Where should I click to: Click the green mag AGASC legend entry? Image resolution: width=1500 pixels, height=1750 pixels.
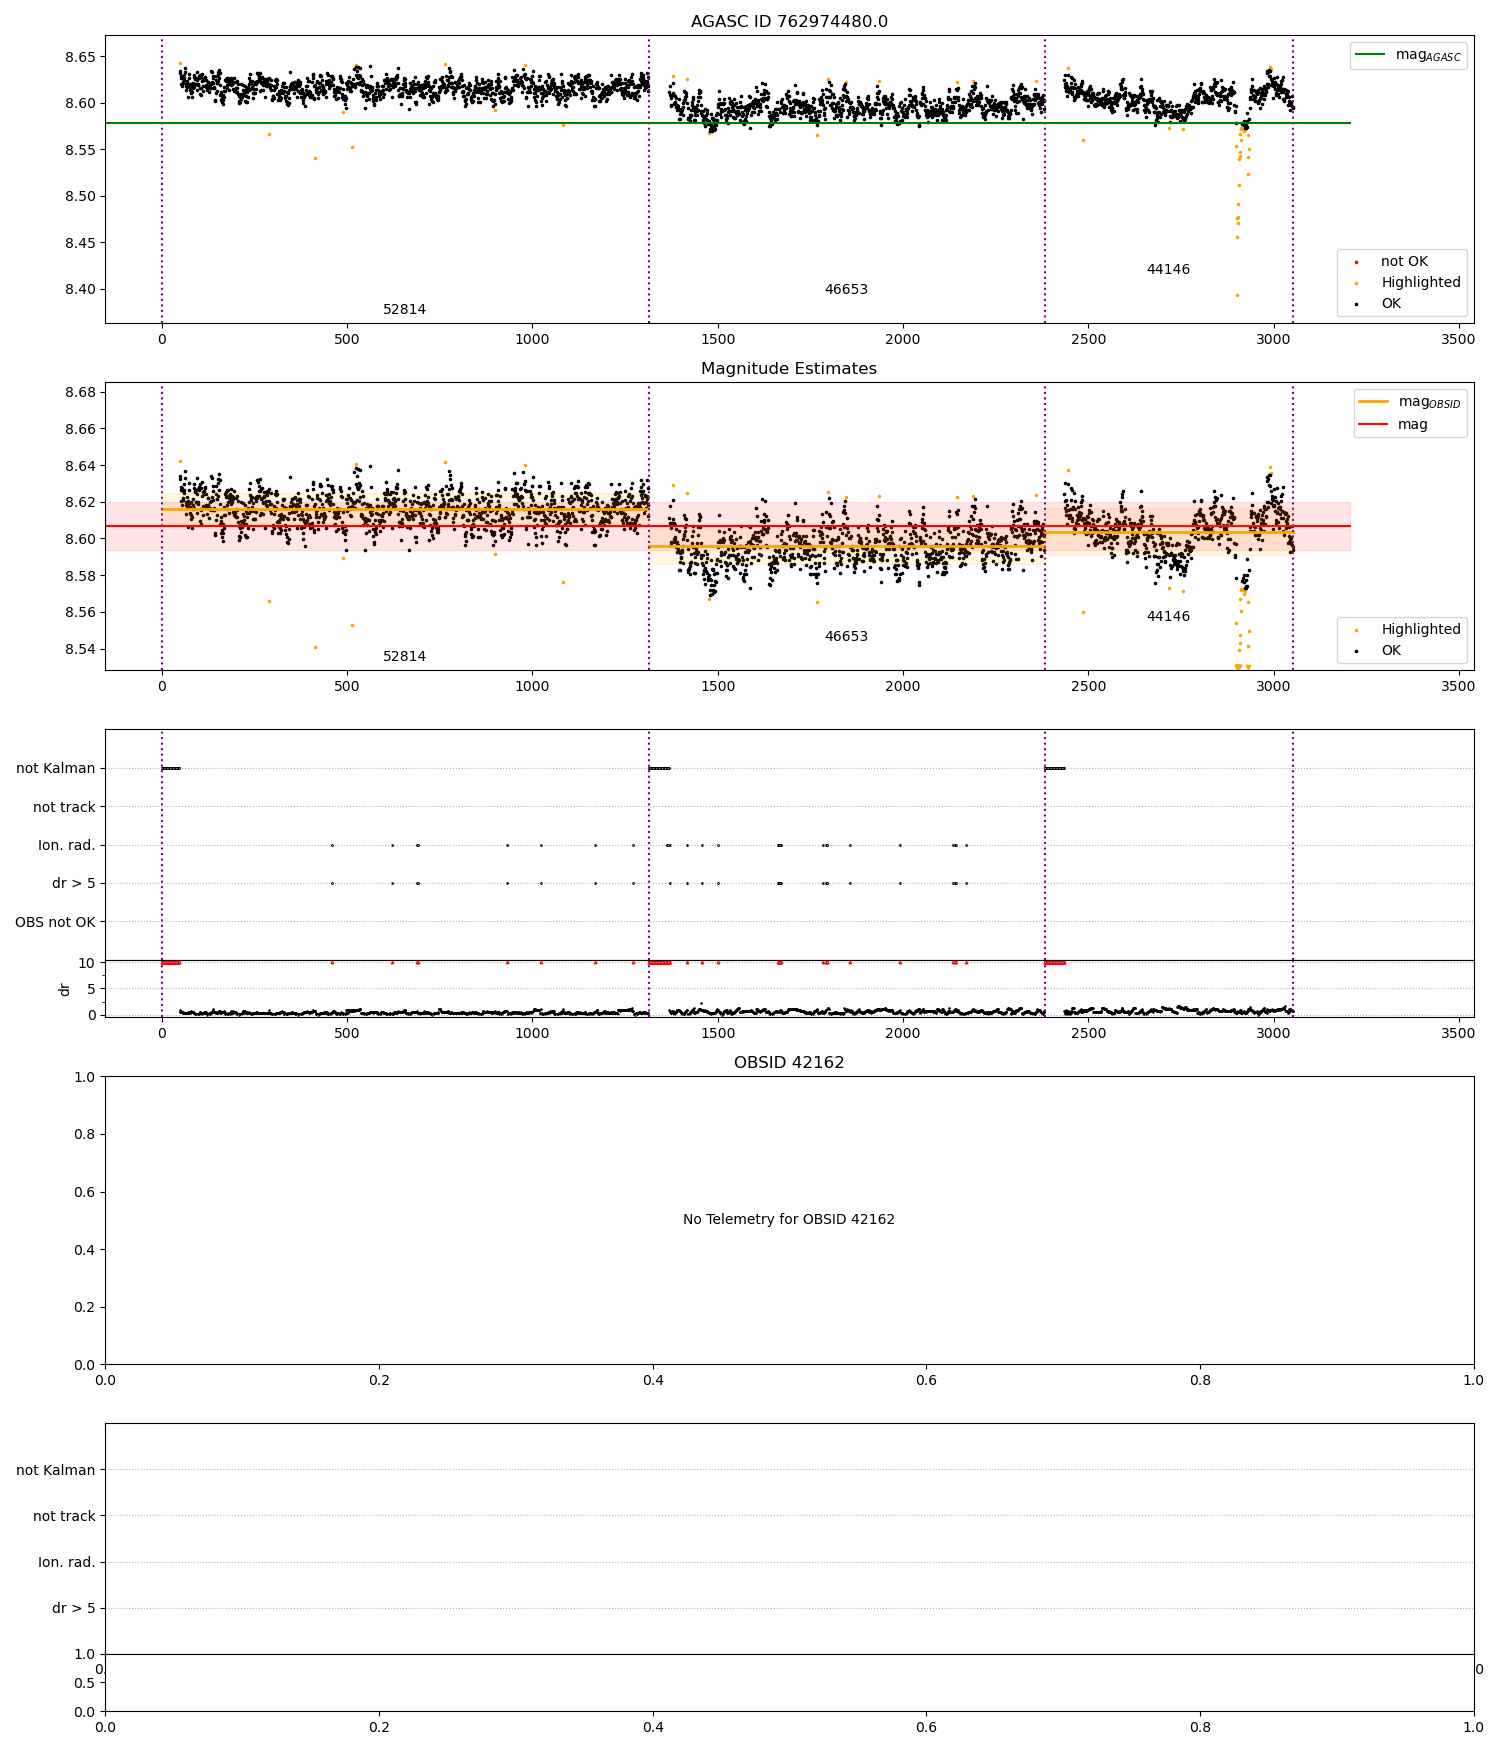click(x=1408, y=55)
